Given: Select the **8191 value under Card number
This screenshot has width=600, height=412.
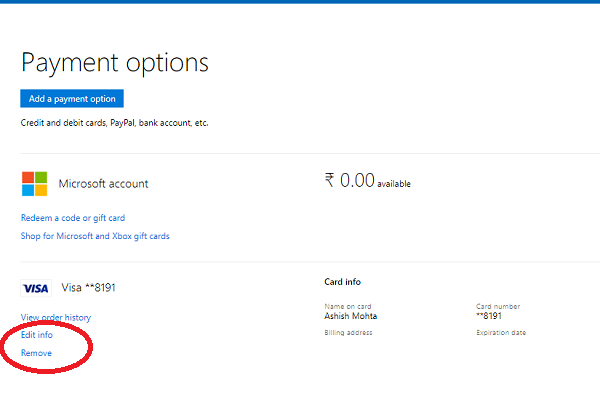Looking at the screenshot, I should (489, 316).
